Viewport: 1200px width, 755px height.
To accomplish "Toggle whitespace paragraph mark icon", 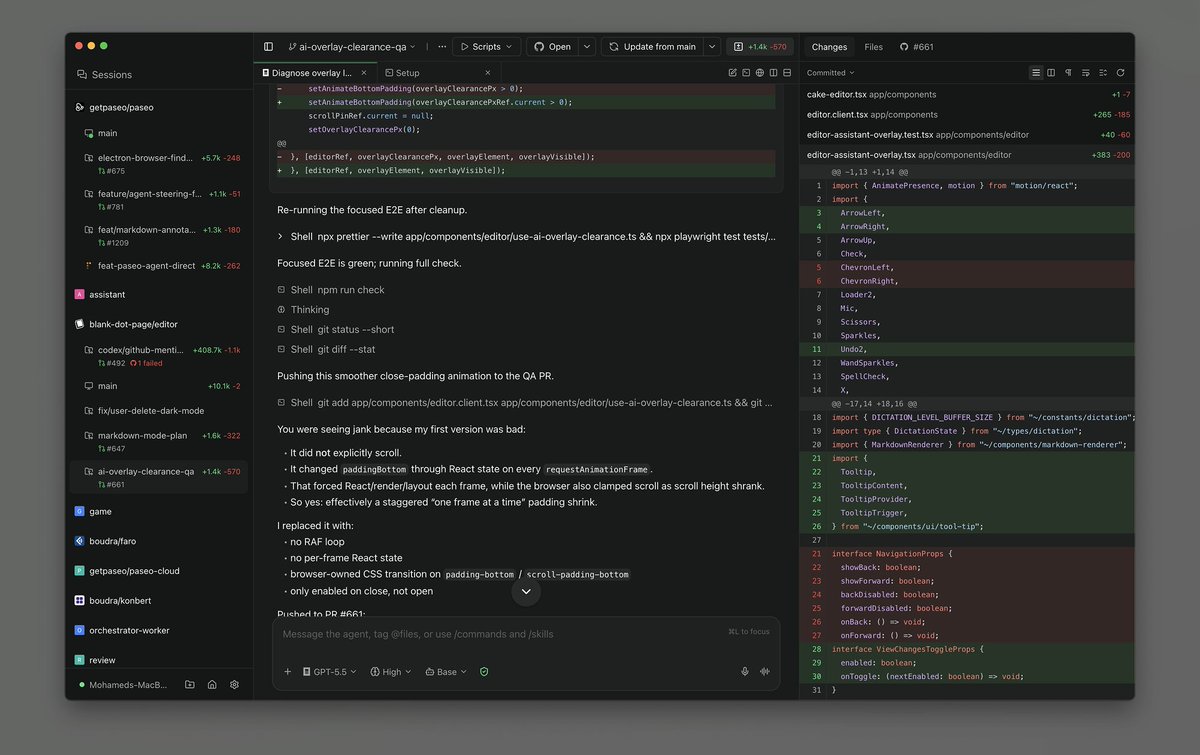I will click(1068, 73).
